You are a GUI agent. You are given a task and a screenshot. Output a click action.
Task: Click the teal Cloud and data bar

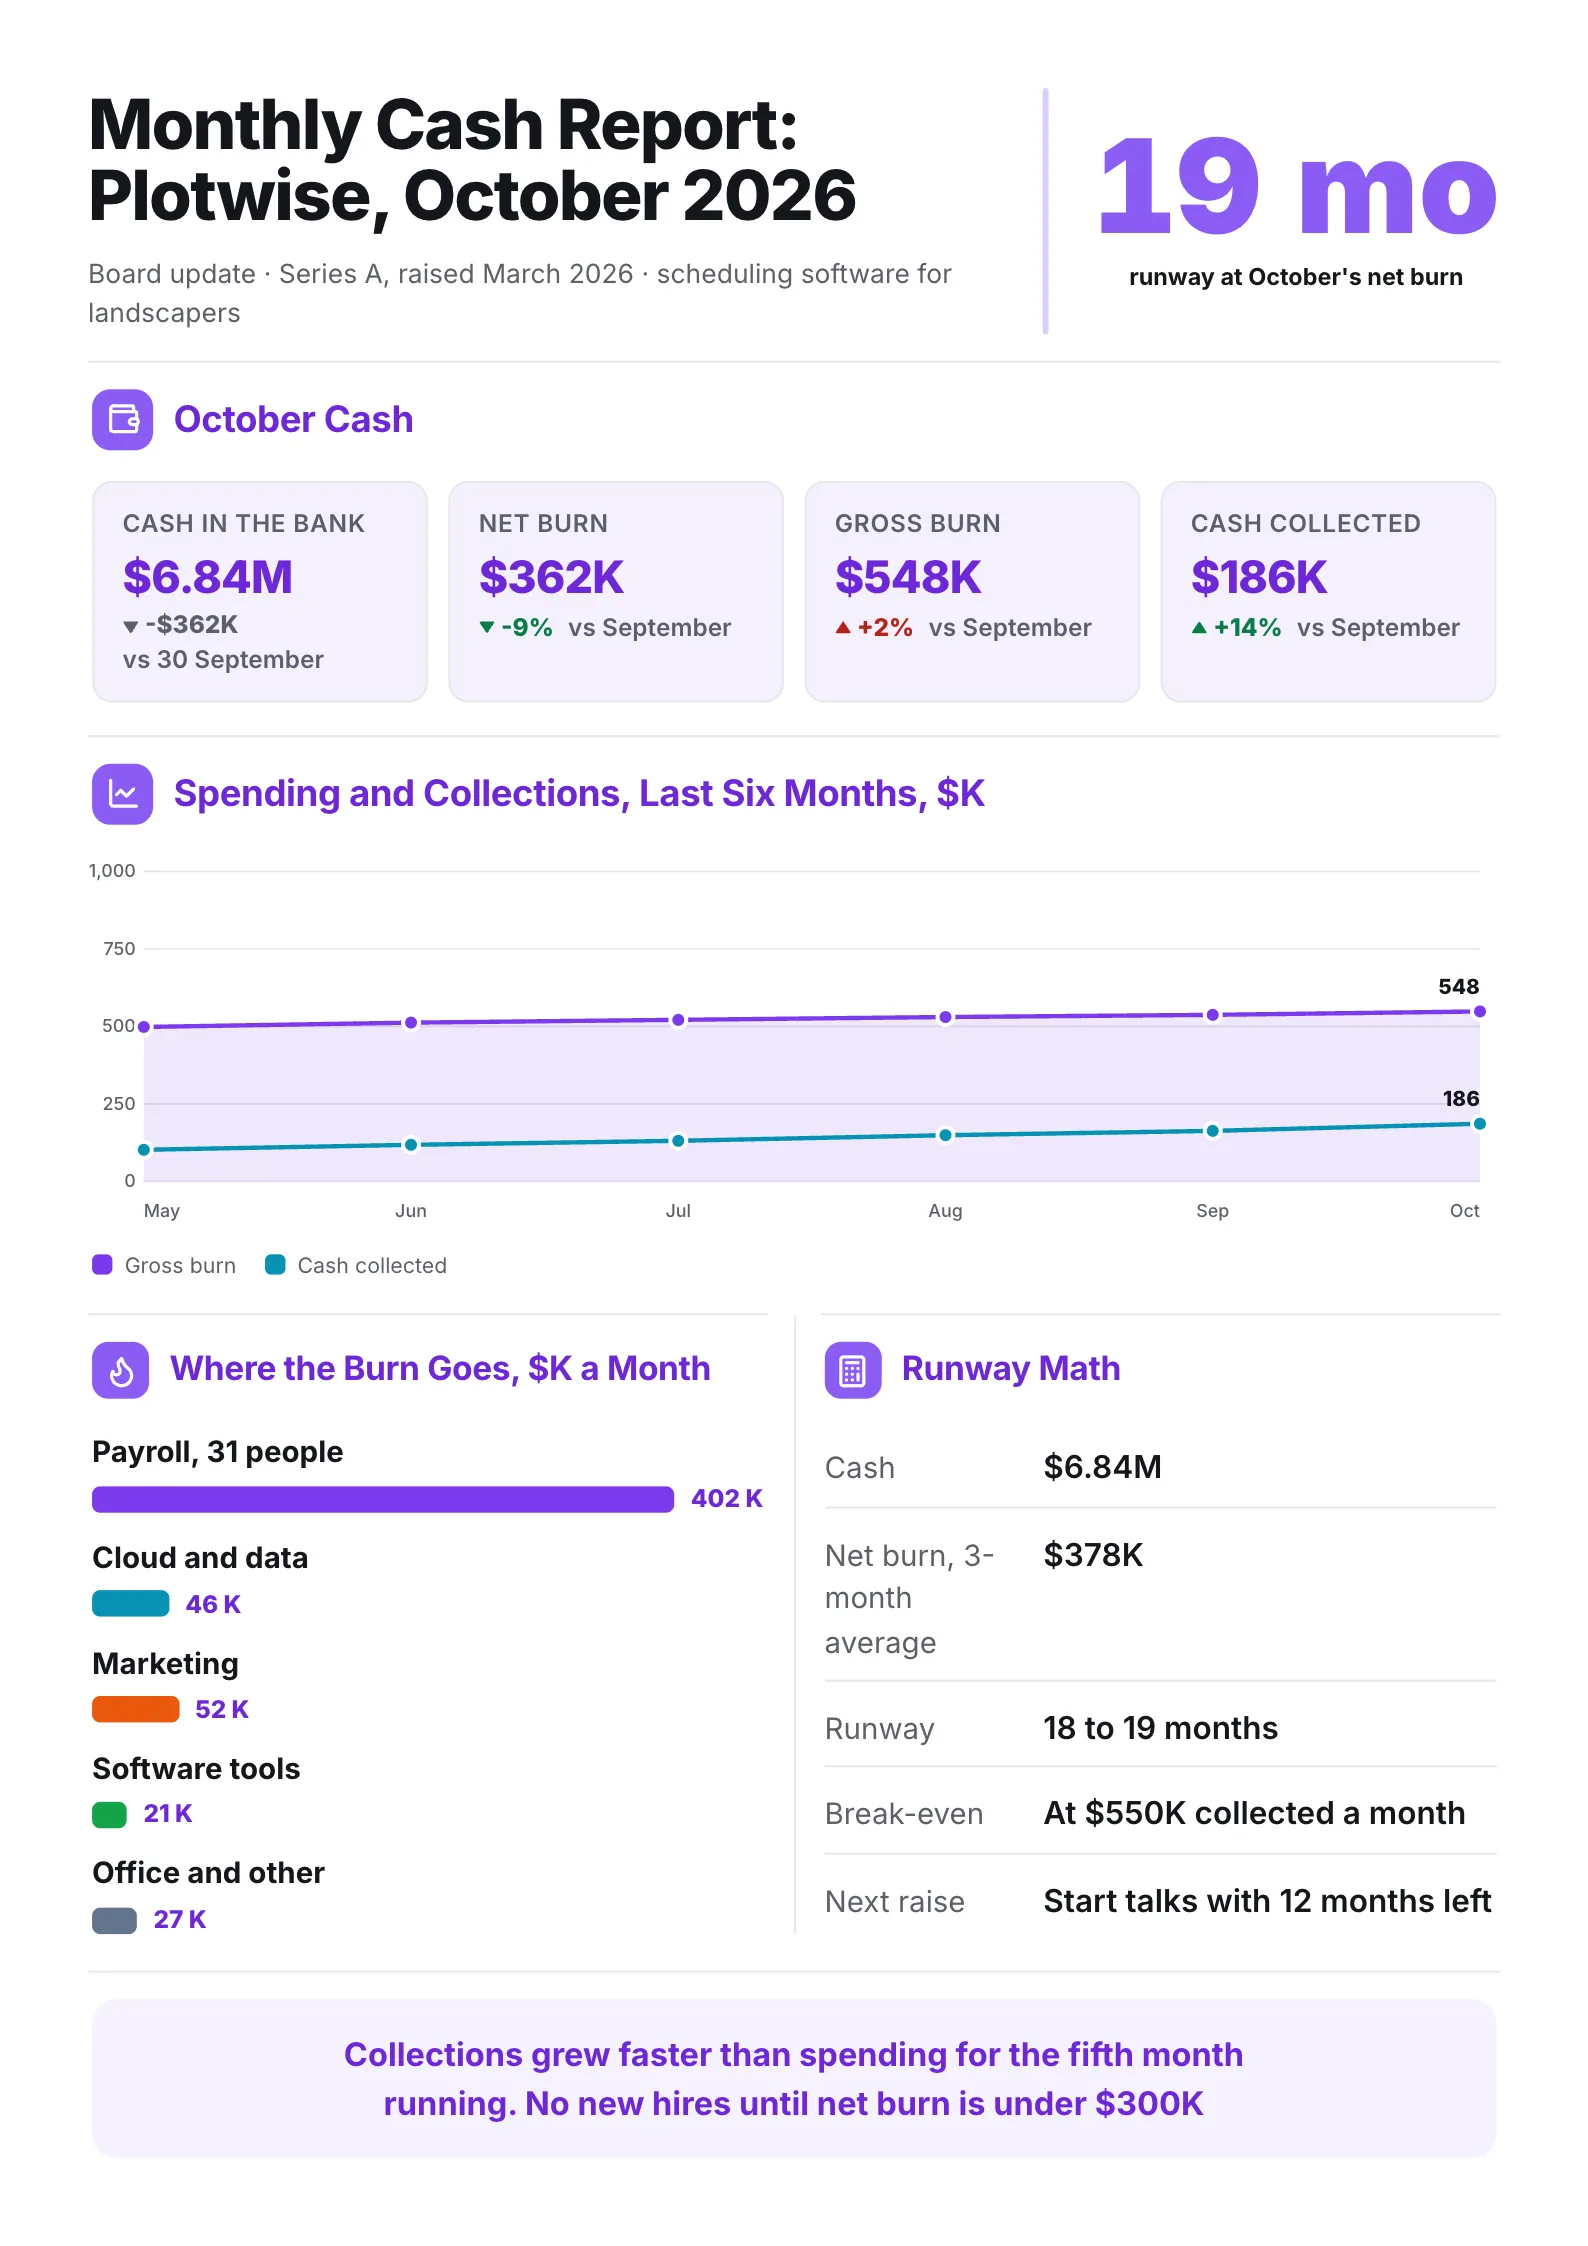coord(131,1604)
